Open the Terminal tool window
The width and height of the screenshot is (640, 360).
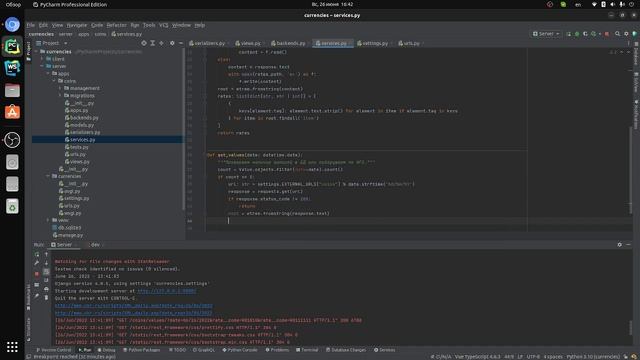click(307, 350)
